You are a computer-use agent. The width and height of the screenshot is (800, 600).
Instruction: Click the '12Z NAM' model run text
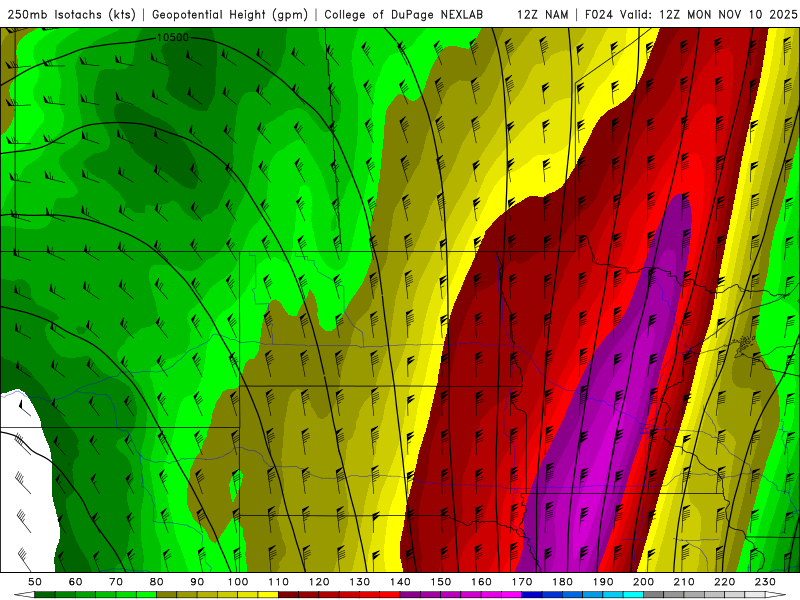(x=543, y=15)
